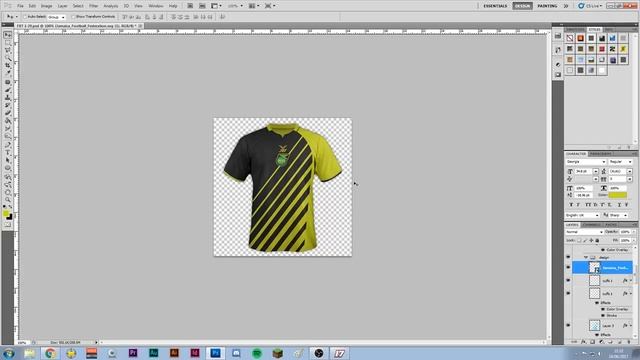Hide the selected Jamaica_Football layer

pyautogui.click(x=568, y=267)
